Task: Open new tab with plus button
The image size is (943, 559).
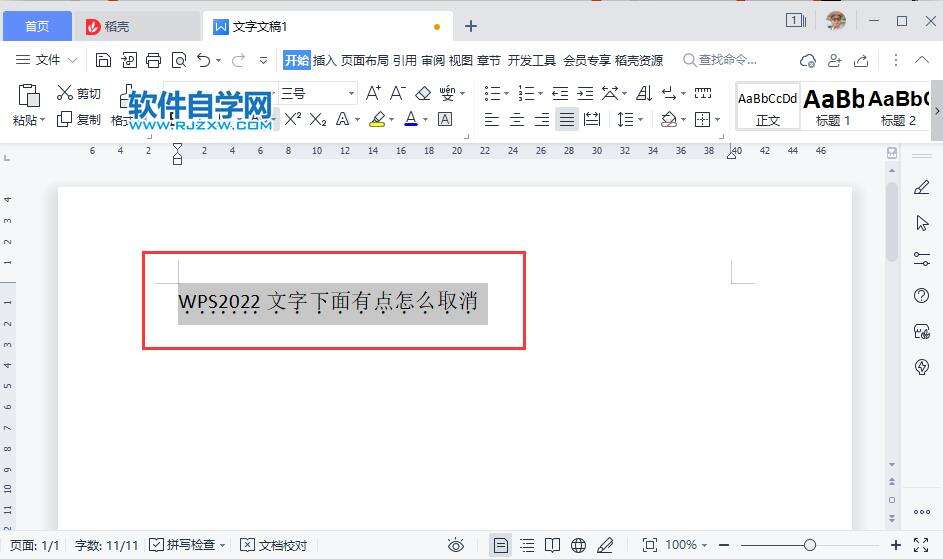Action: point(471,26)
